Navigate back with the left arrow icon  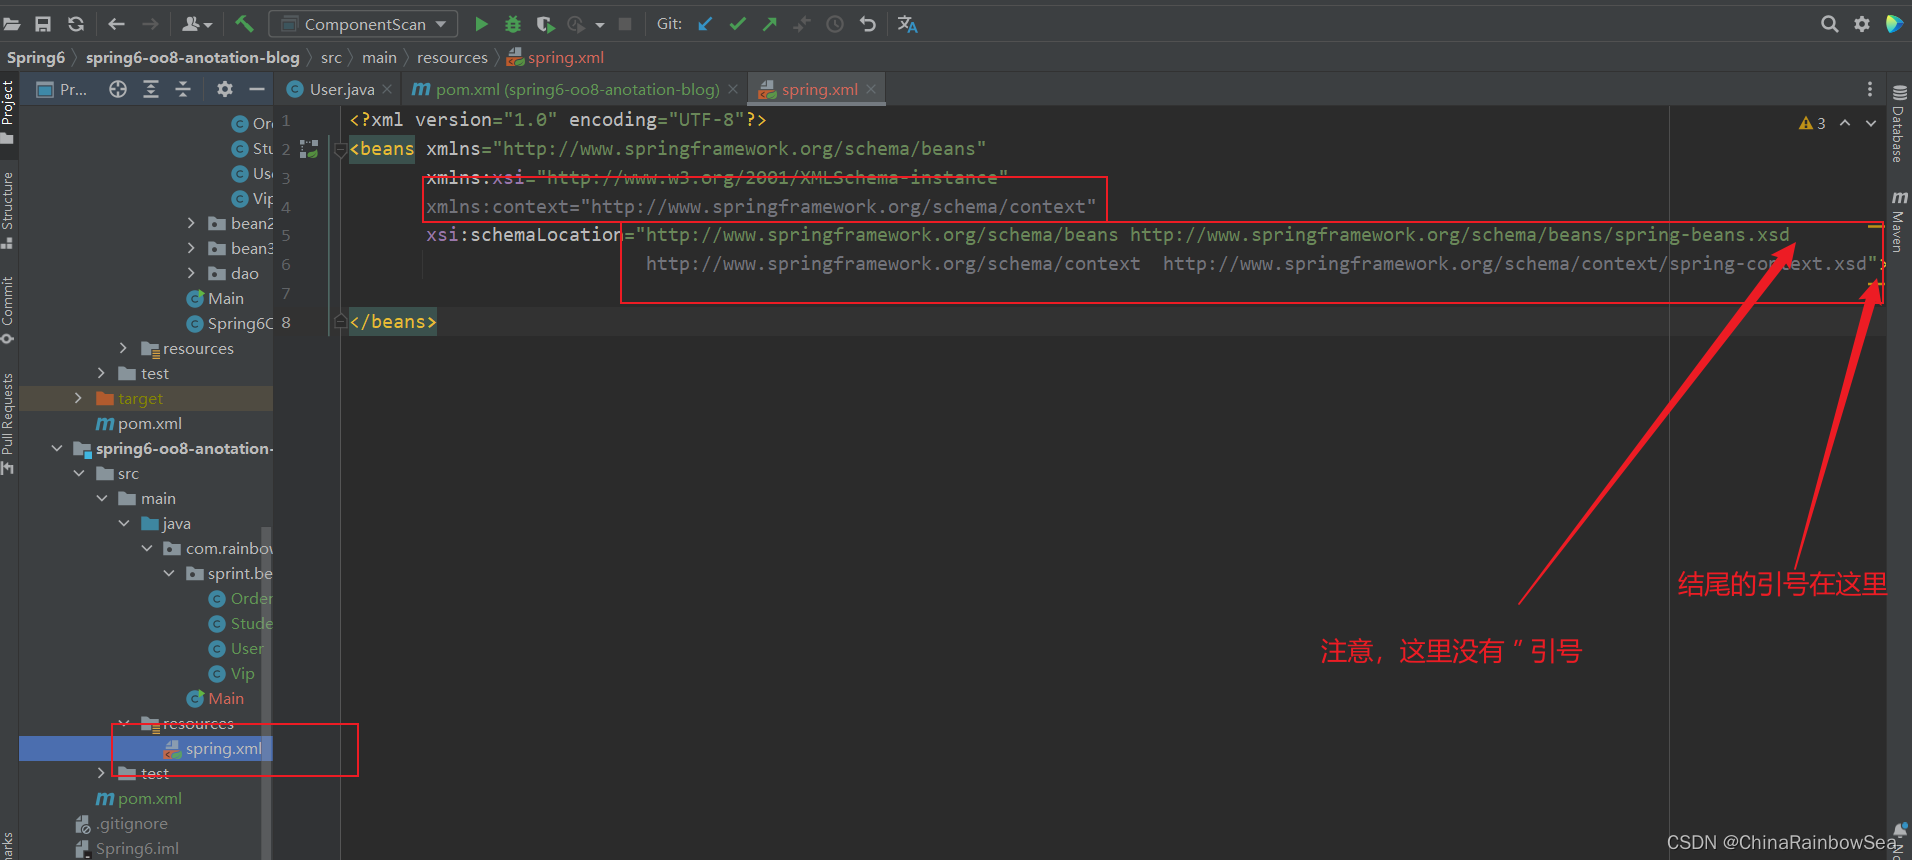coord(116,24)
